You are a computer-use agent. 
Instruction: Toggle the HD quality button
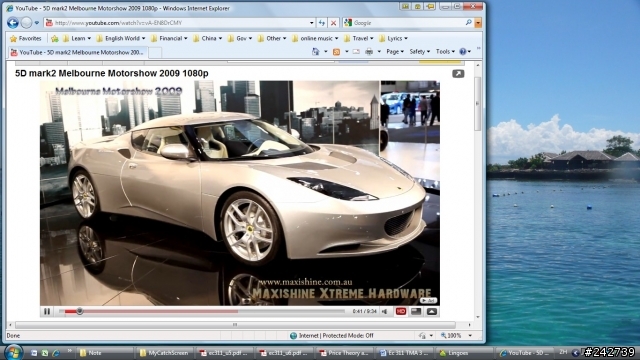[401, 311]
